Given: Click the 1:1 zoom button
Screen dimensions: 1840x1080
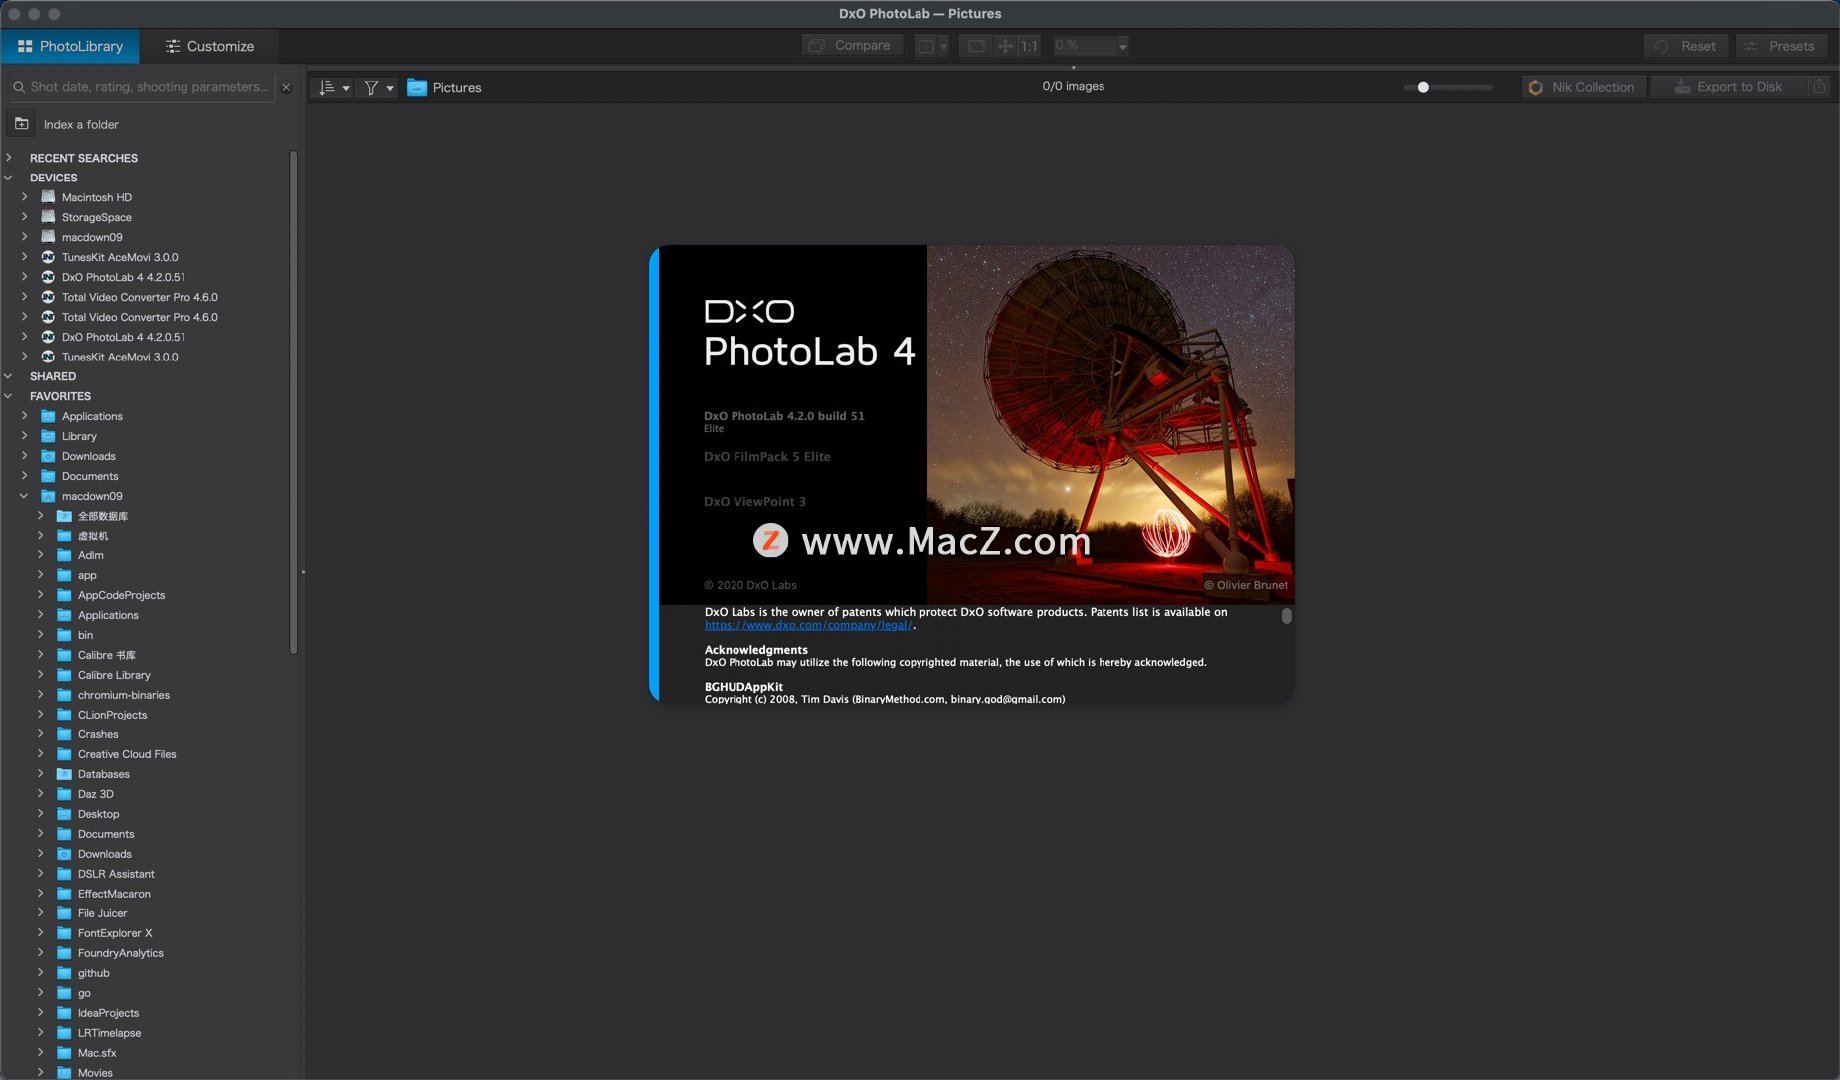Looking at the screenshot, I should (x=1029, y=46).
